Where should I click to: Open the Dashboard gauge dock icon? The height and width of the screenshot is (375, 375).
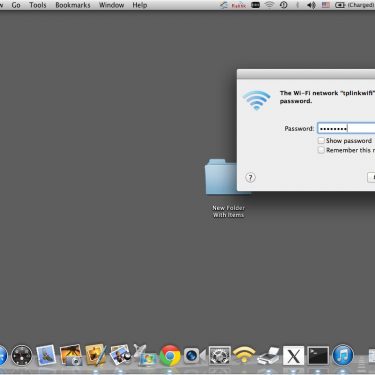click(x=22, y=355)
